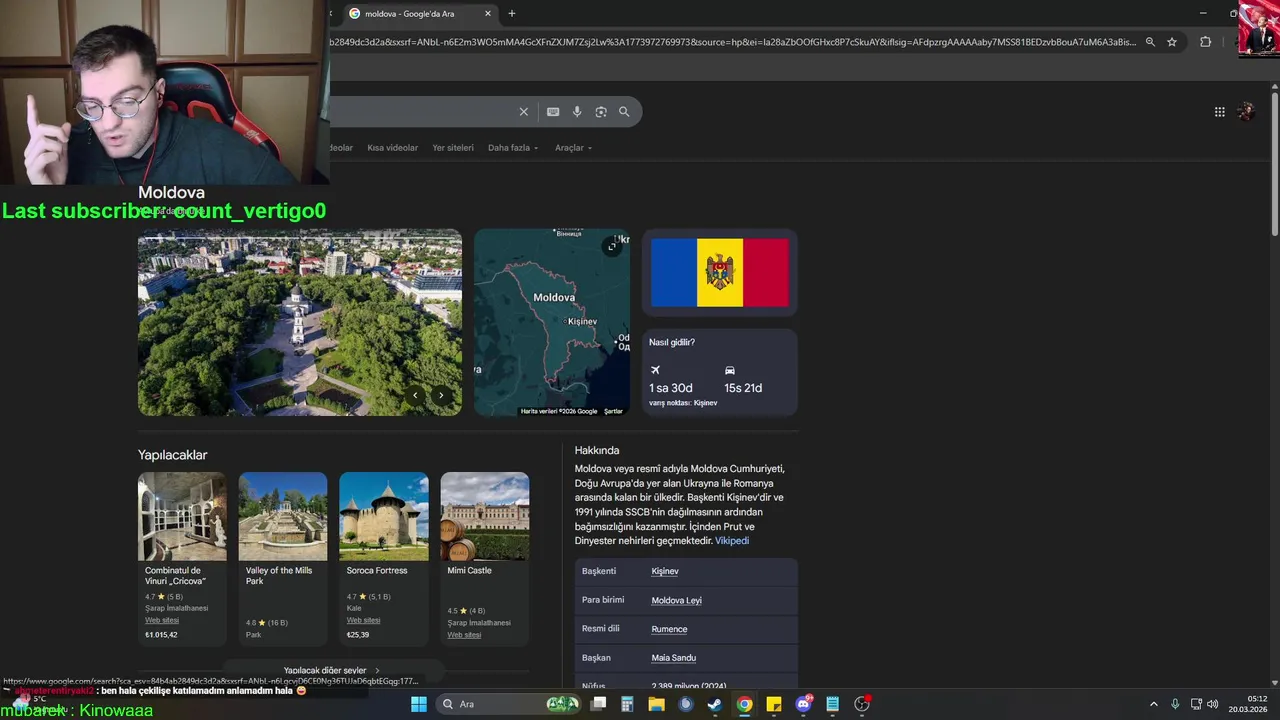Click the Windows taskbar Ara search box
1280x720 pixels.
click(508, 704)
